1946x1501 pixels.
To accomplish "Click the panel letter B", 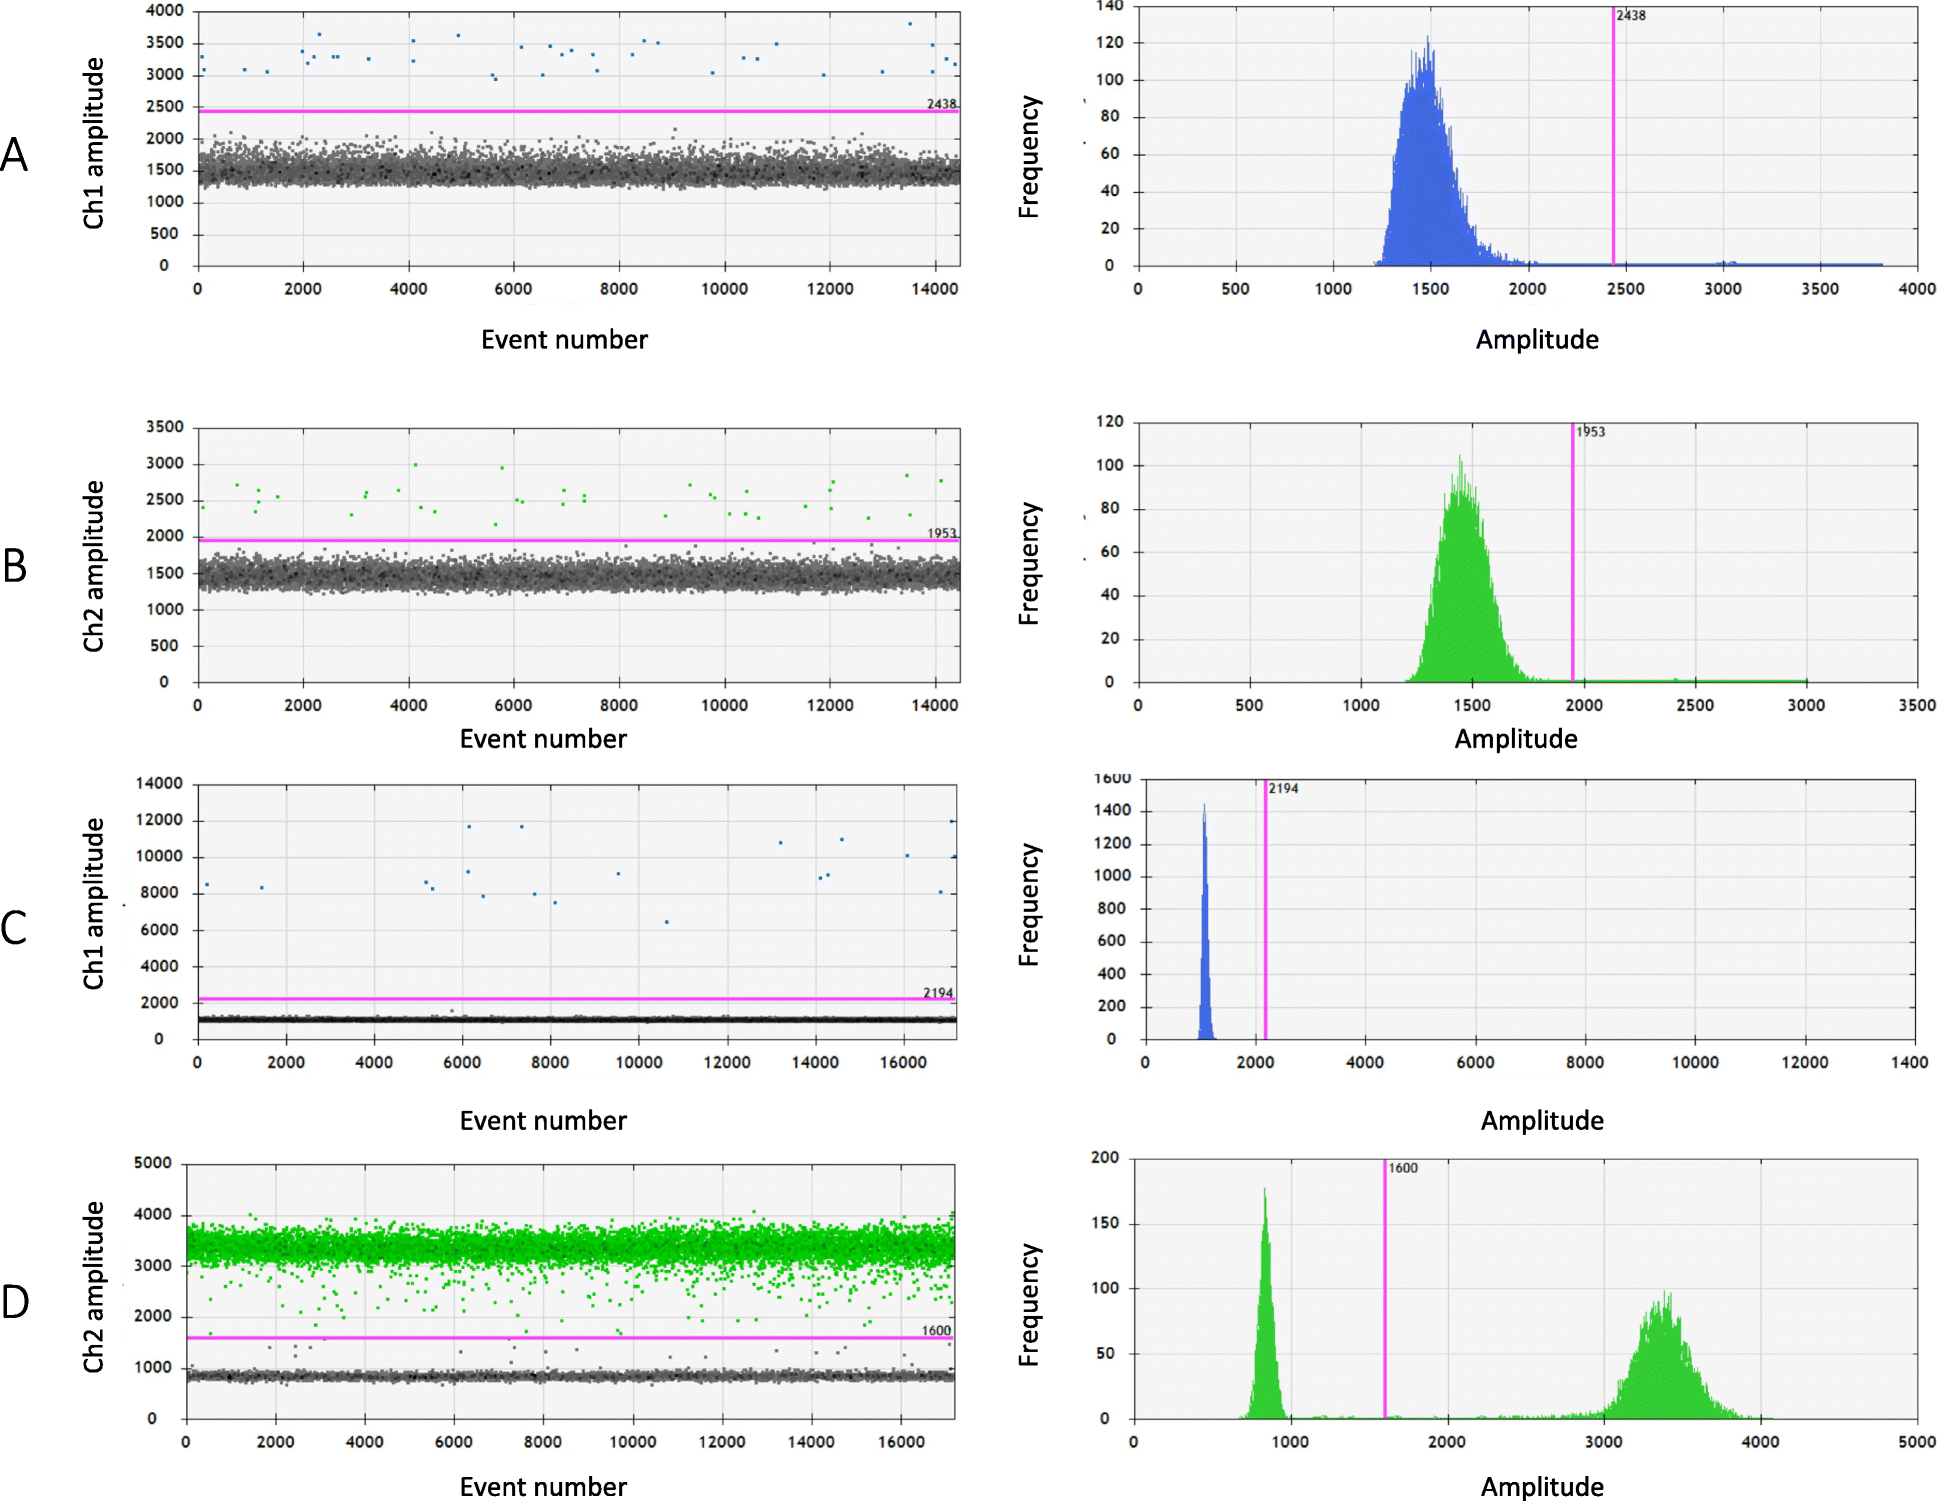I will click(15, 566).
